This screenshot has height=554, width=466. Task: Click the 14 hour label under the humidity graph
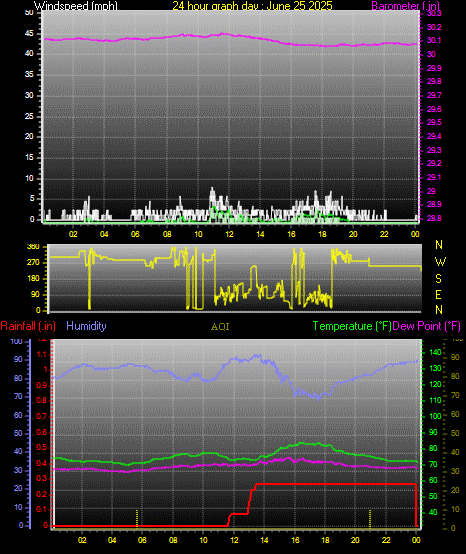click(264, 540)
